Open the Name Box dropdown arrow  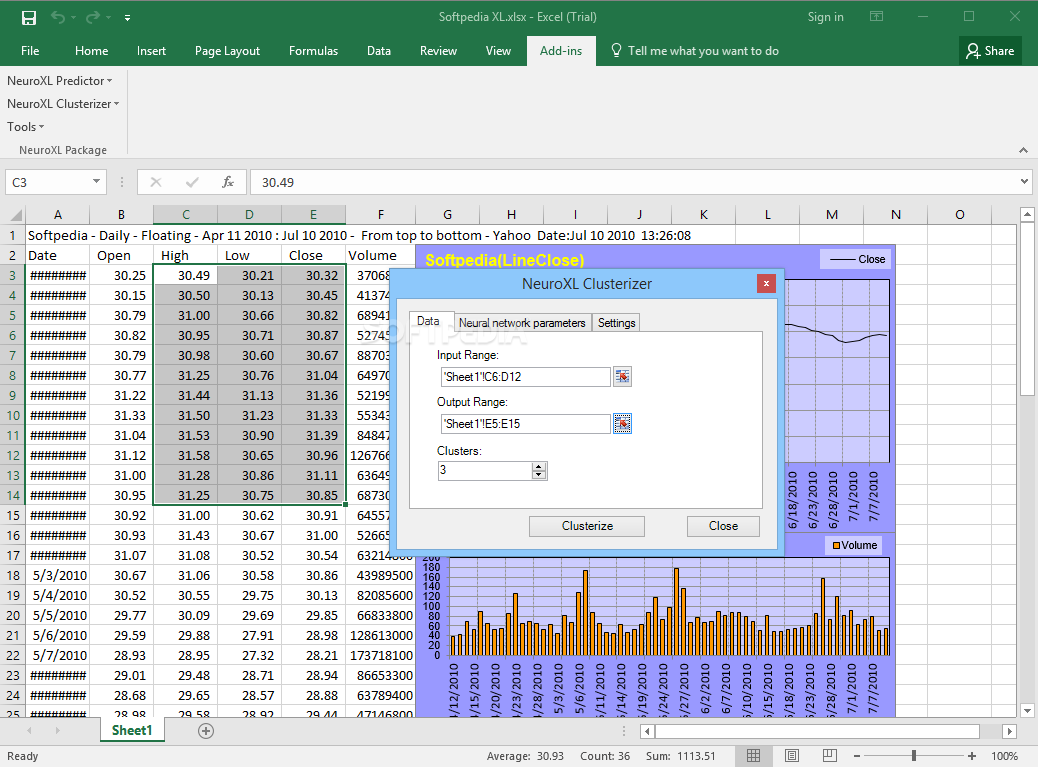click(96, 181)
